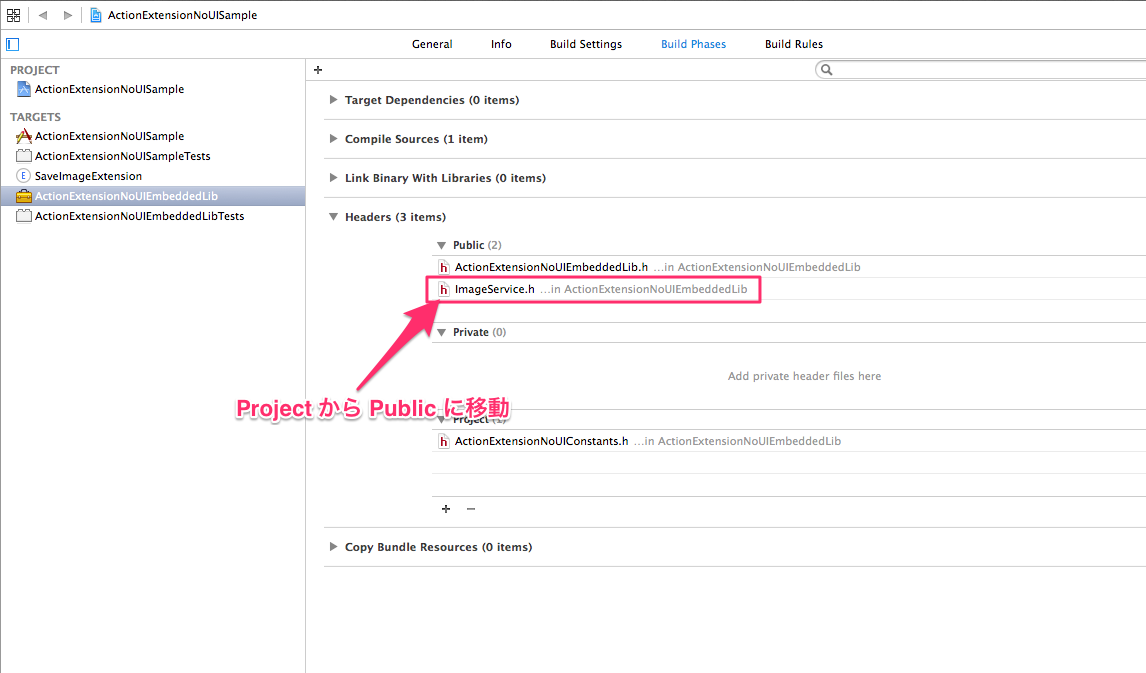The width and height of the screenshot is (1146, 673).
Task: Click the ActionExtensionNoUISampleTests target icon
Action: click(x=22, y=156)
